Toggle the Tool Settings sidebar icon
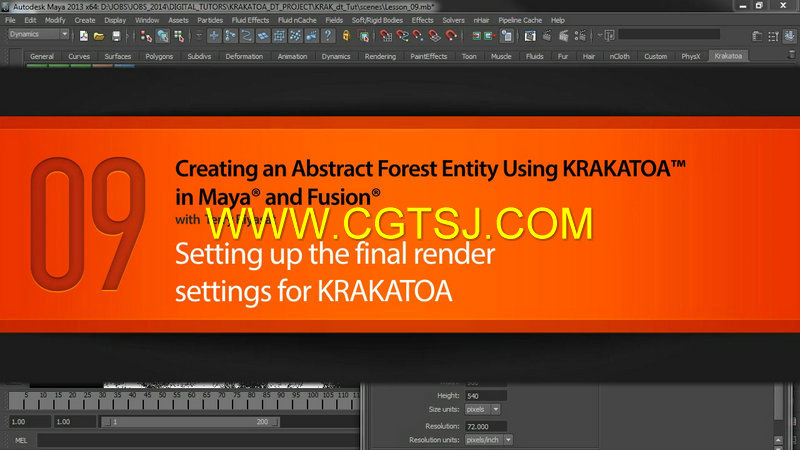This screenshot has width=800, height=450. pos(773,36)
